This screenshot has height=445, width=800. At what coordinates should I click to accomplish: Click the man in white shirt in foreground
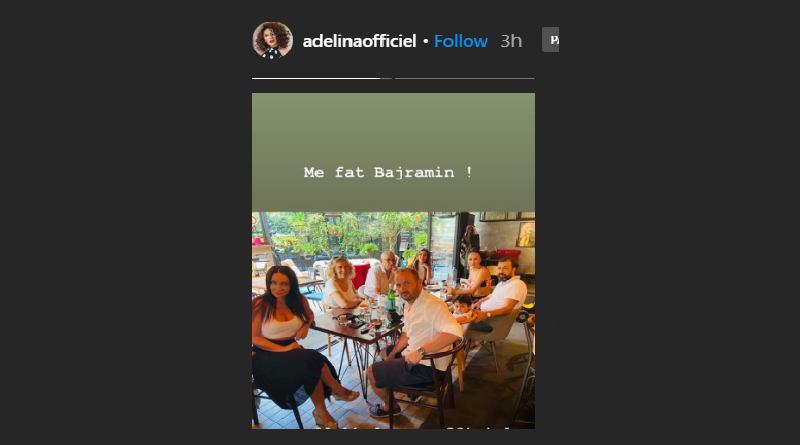coord(418,325)
